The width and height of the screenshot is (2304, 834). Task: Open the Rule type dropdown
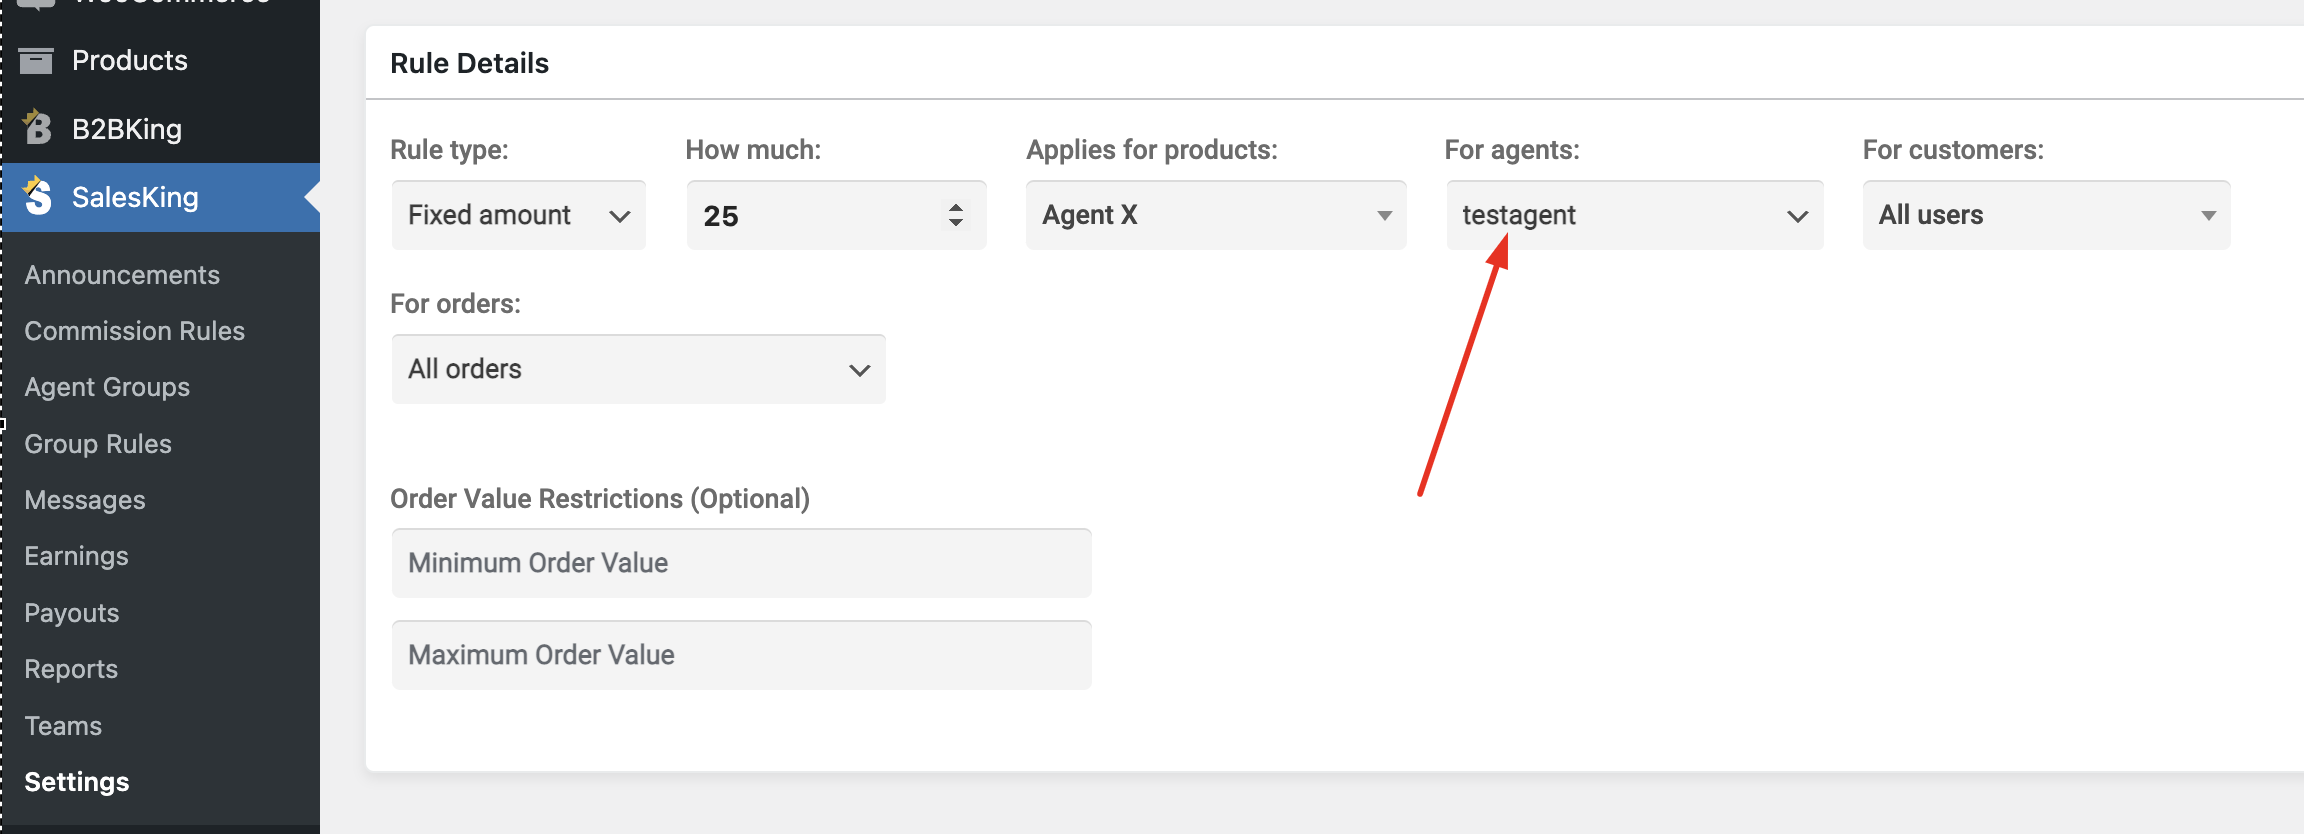pos(519,215)
